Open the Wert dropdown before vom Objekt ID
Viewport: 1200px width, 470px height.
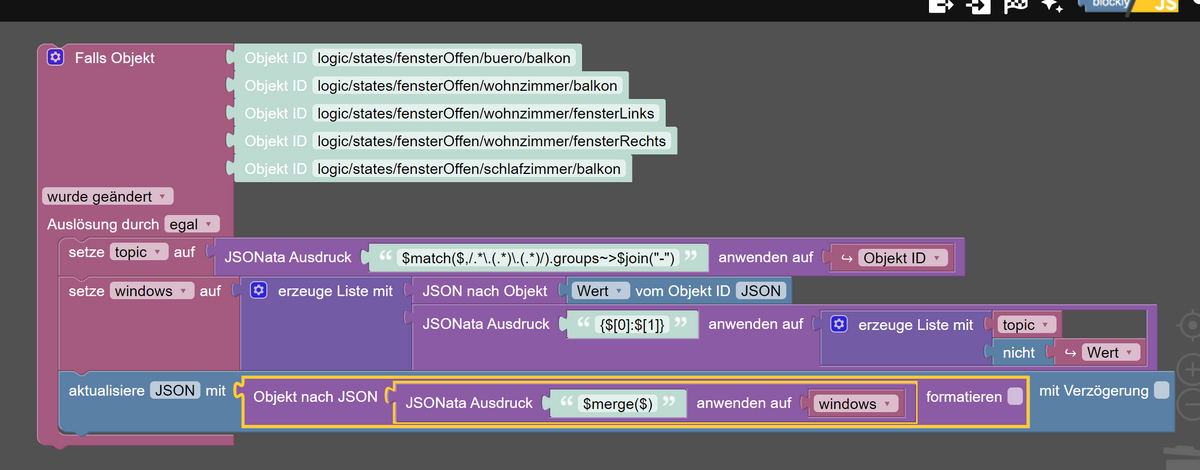tap(600, 291)
